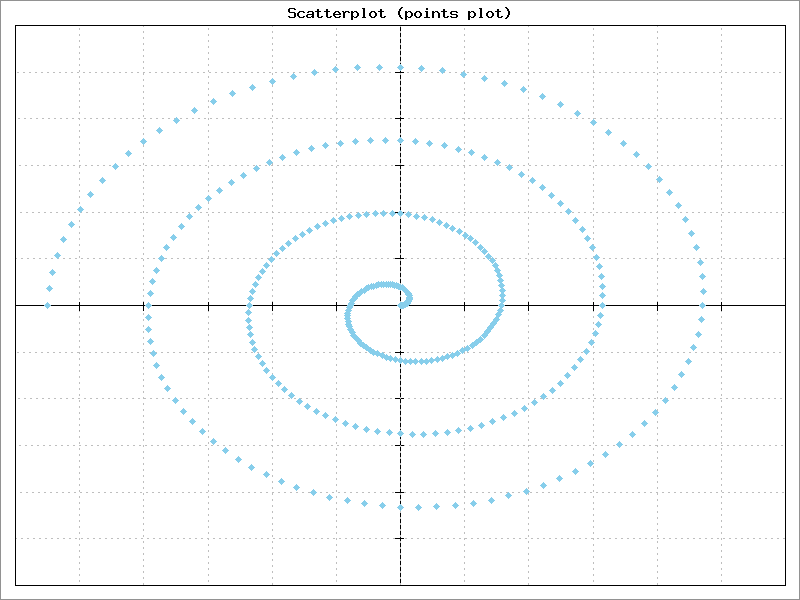
Task: Select second ring's point crossing the left horizontal axis
Action: (x=148, y=305)
